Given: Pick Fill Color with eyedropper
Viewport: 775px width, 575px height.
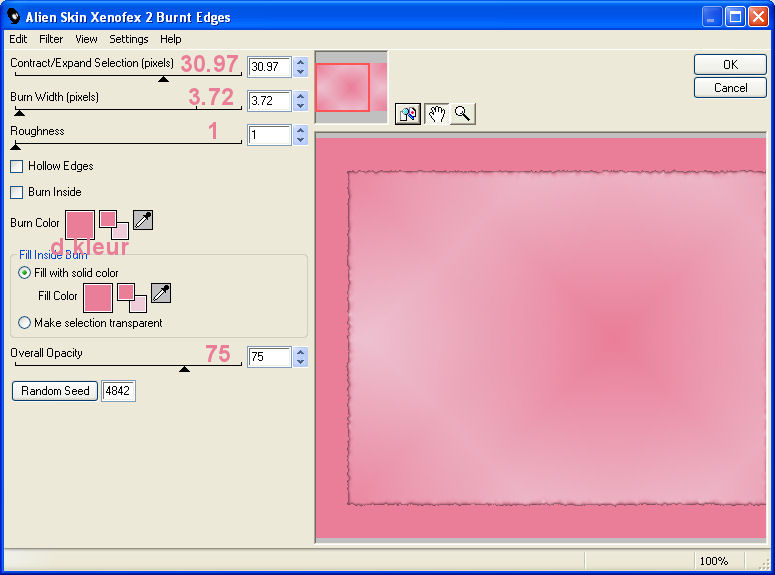Looking at the screenshot, I should [x=161, y=293].
